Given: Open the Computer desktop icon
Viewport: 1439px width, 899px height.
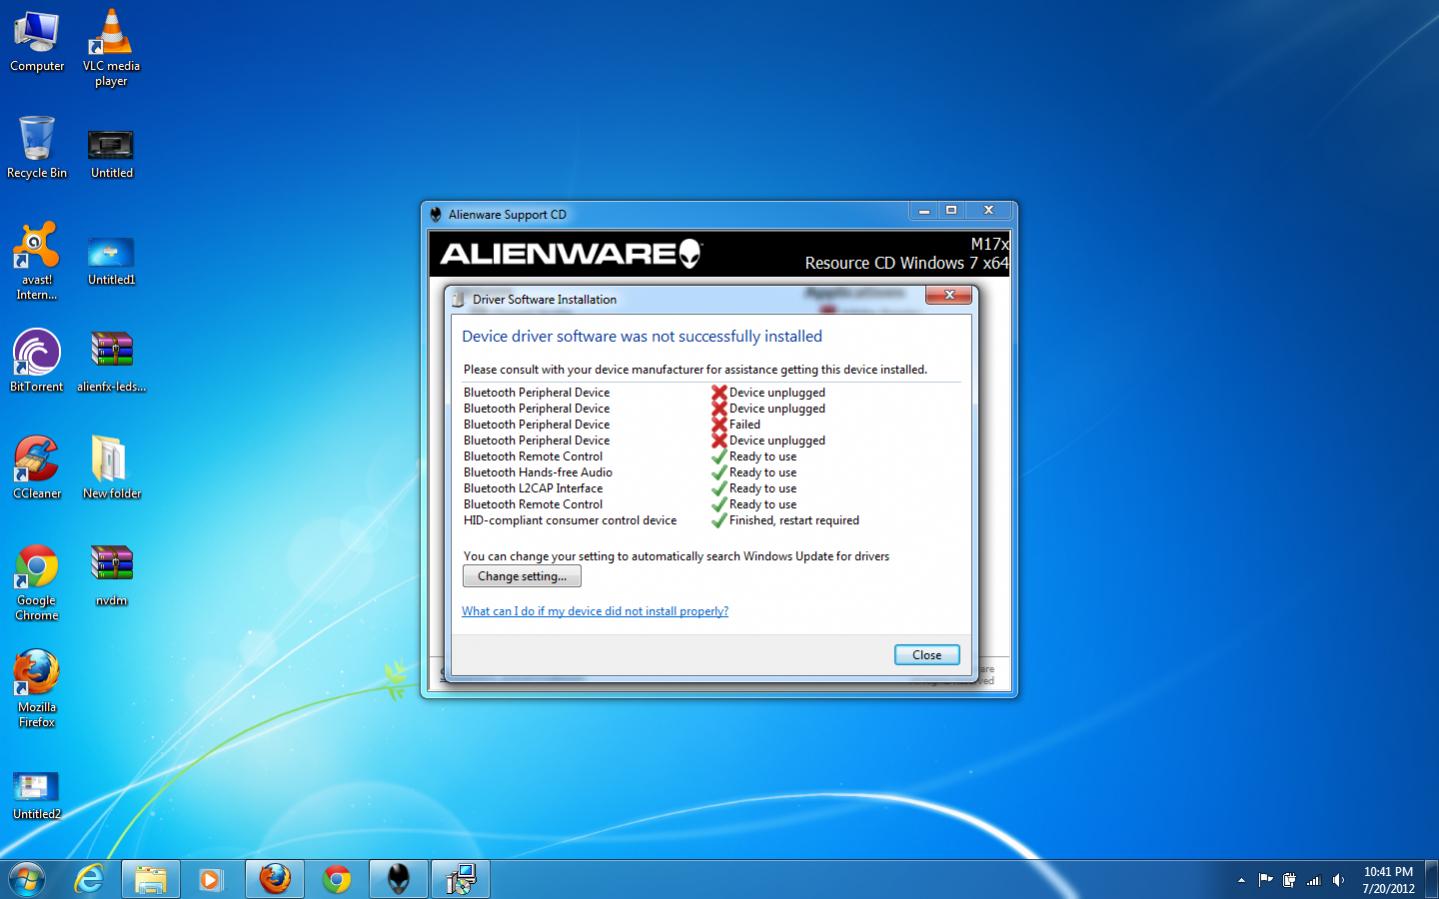Looking at the screenshot, I should 37,42.
